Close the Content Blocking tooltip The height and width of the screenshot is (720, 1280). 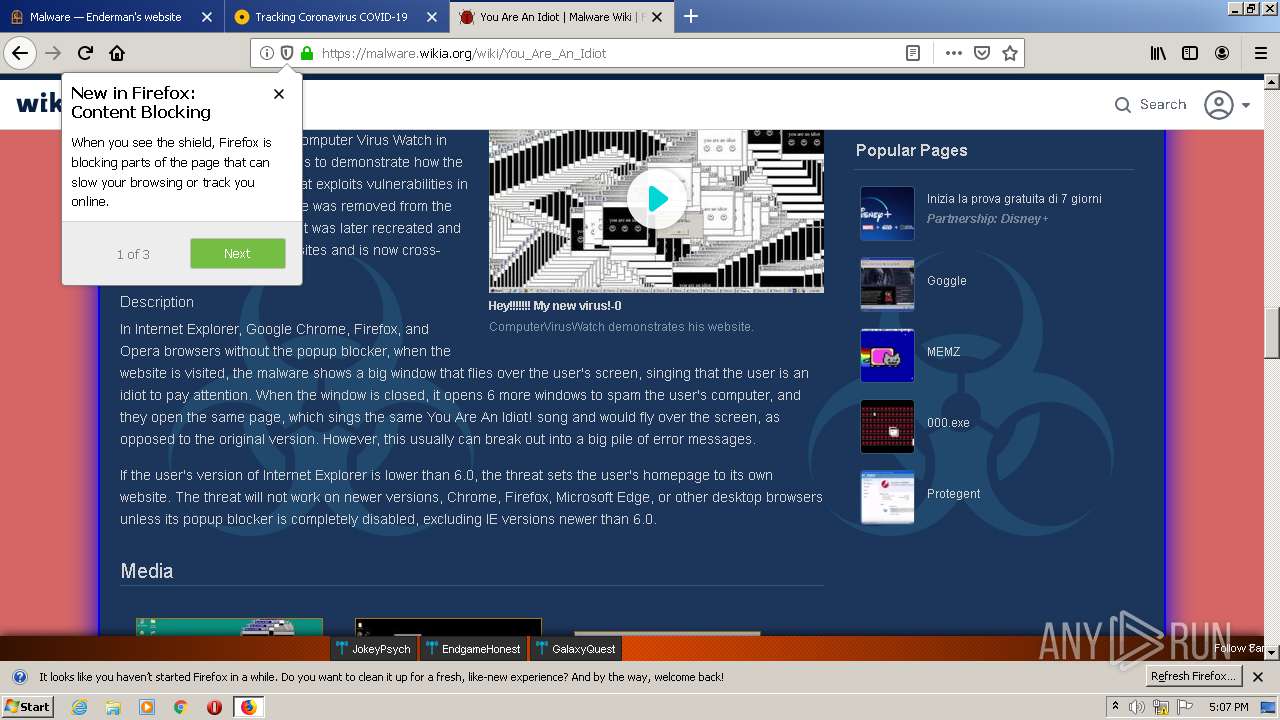pos(279,94)
